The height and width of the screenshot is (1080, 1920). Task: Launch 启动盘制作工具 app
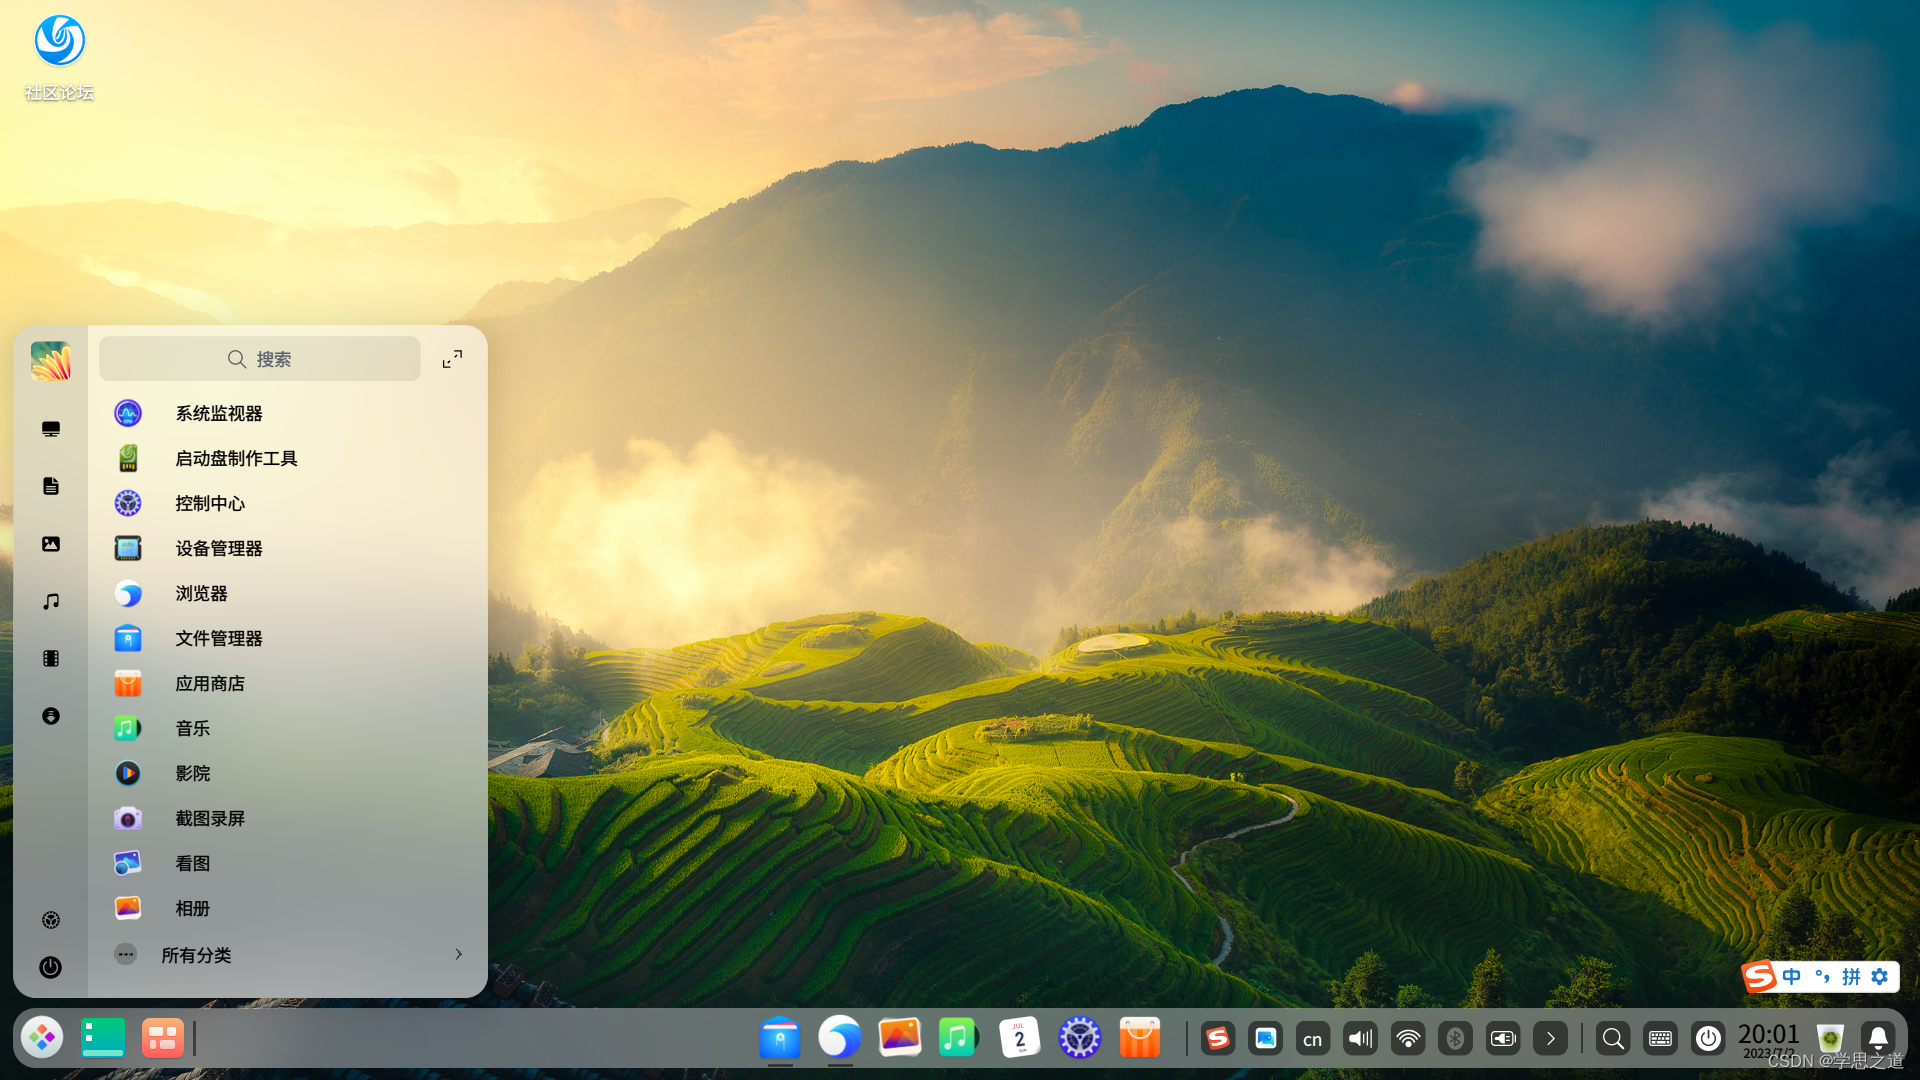tap(235, 458)
